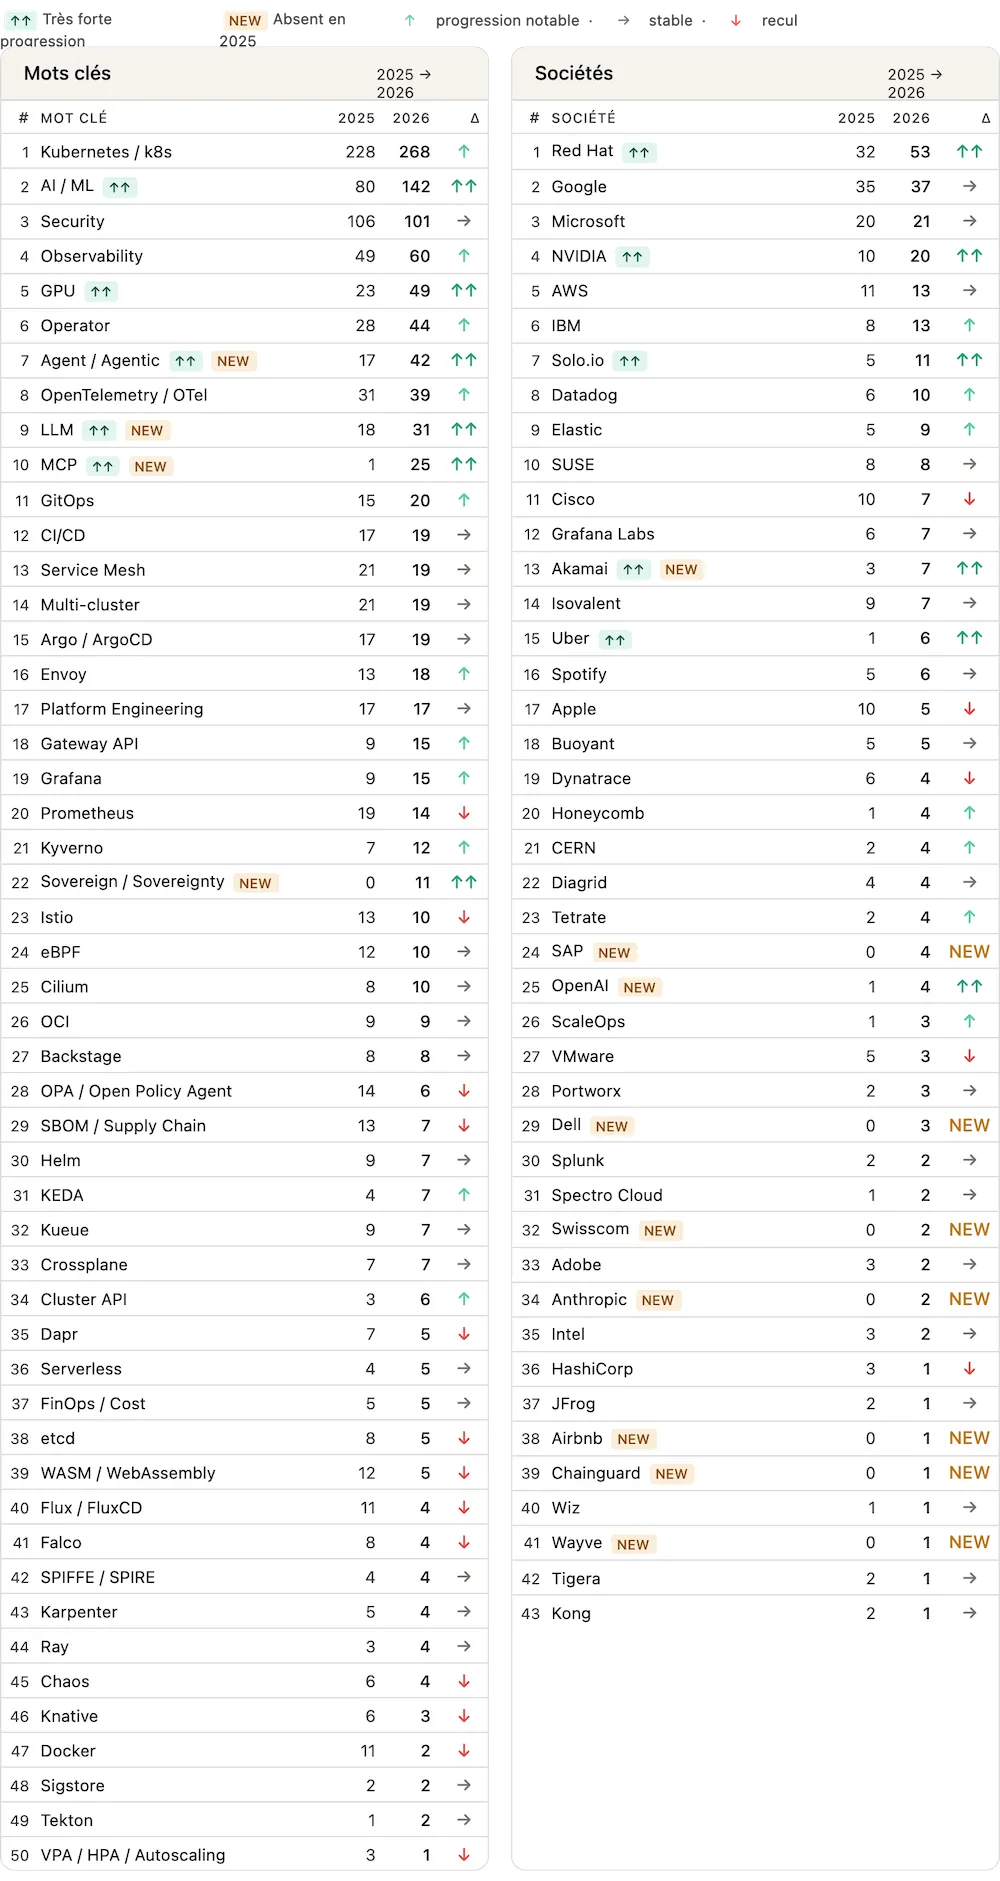Click the 2026 column header in Sociétés table

tap(911, 118)
